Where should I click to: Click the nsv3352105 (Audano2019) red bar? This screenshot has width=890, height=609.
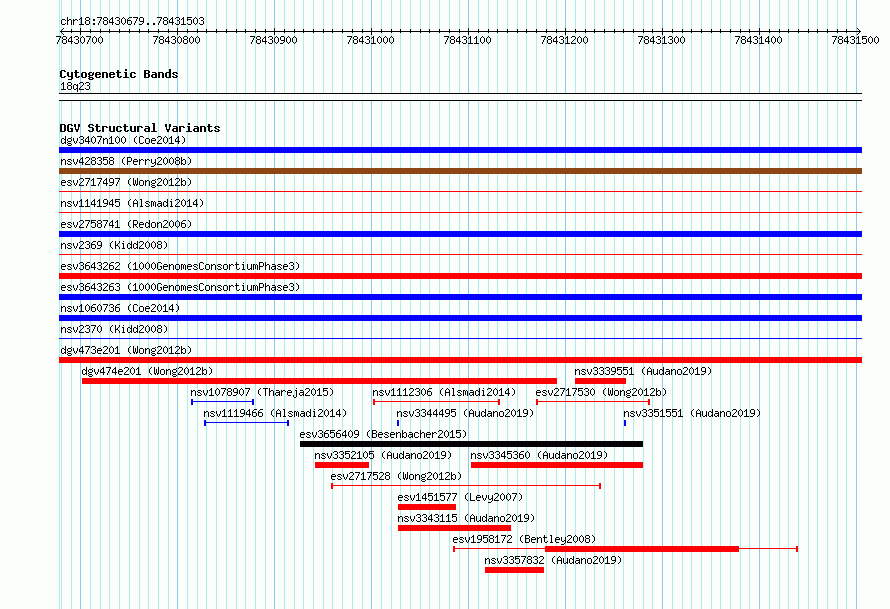(342, 465)
